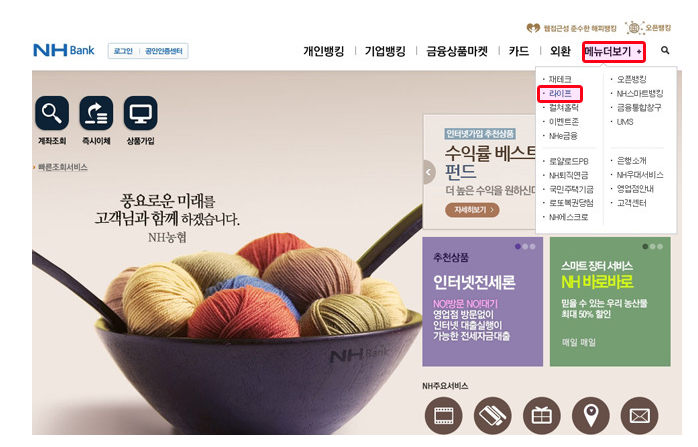The height and width of the screenshot is (447, 698).
Task: Click the 로그인 button
Action: tap(123, 51)
